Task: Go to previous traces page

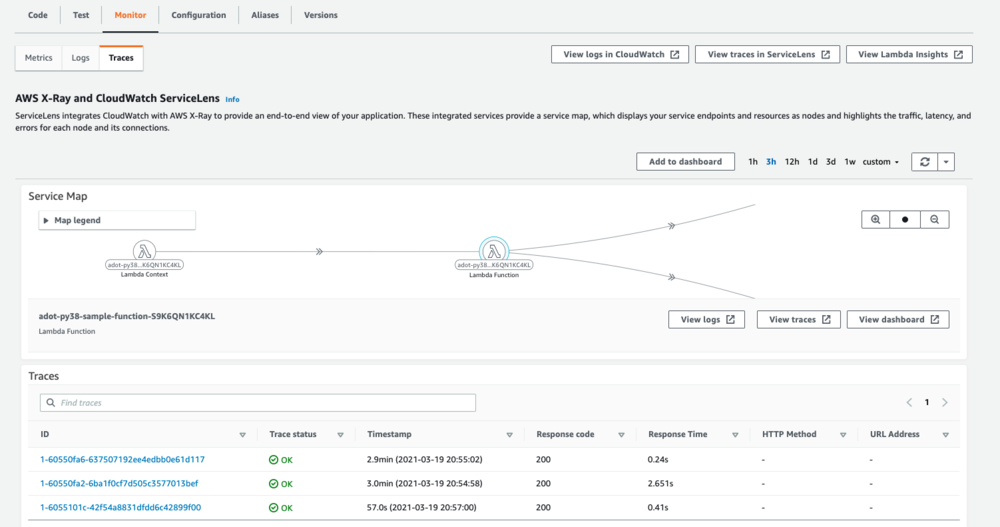Action: coord(909,403)
